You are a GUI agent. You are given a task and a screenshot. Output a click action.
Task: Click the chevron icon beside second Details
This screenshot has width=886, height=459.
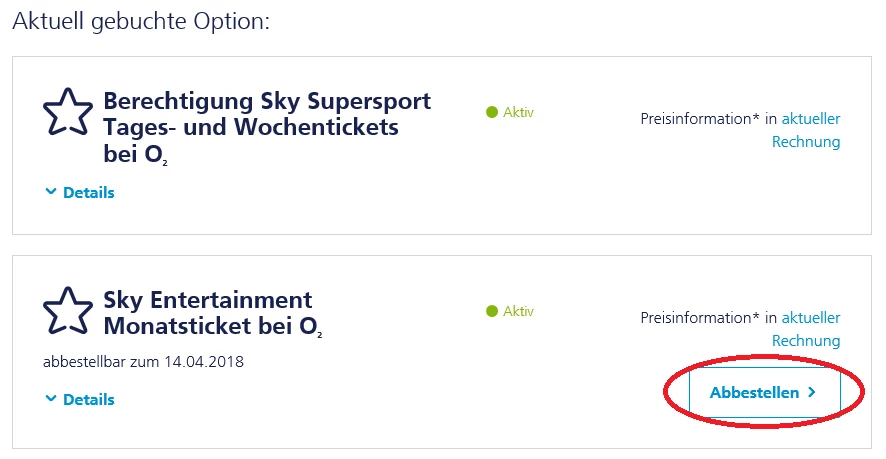(x=51, y=399)
